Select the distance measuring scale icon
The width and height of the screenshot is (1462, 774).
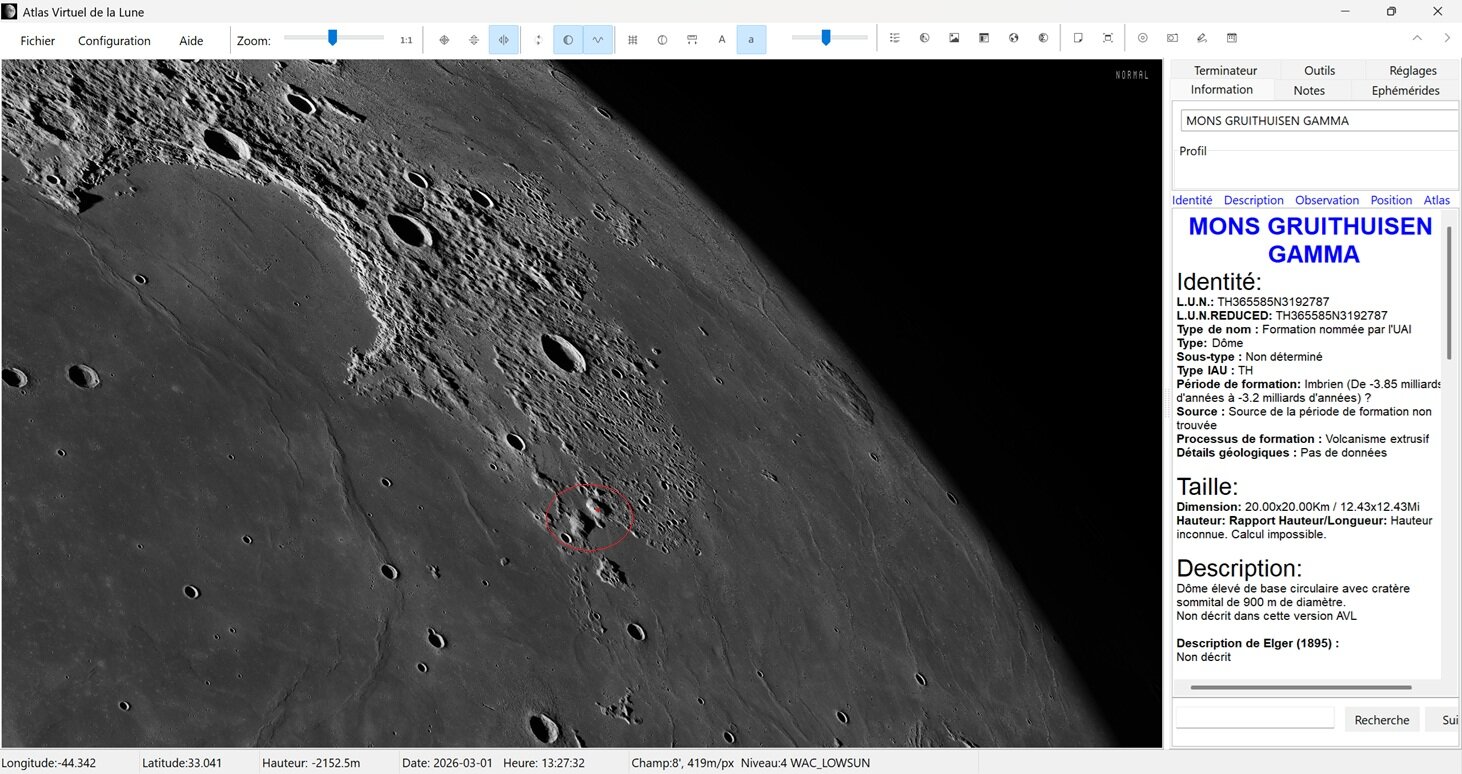[692, 39]
